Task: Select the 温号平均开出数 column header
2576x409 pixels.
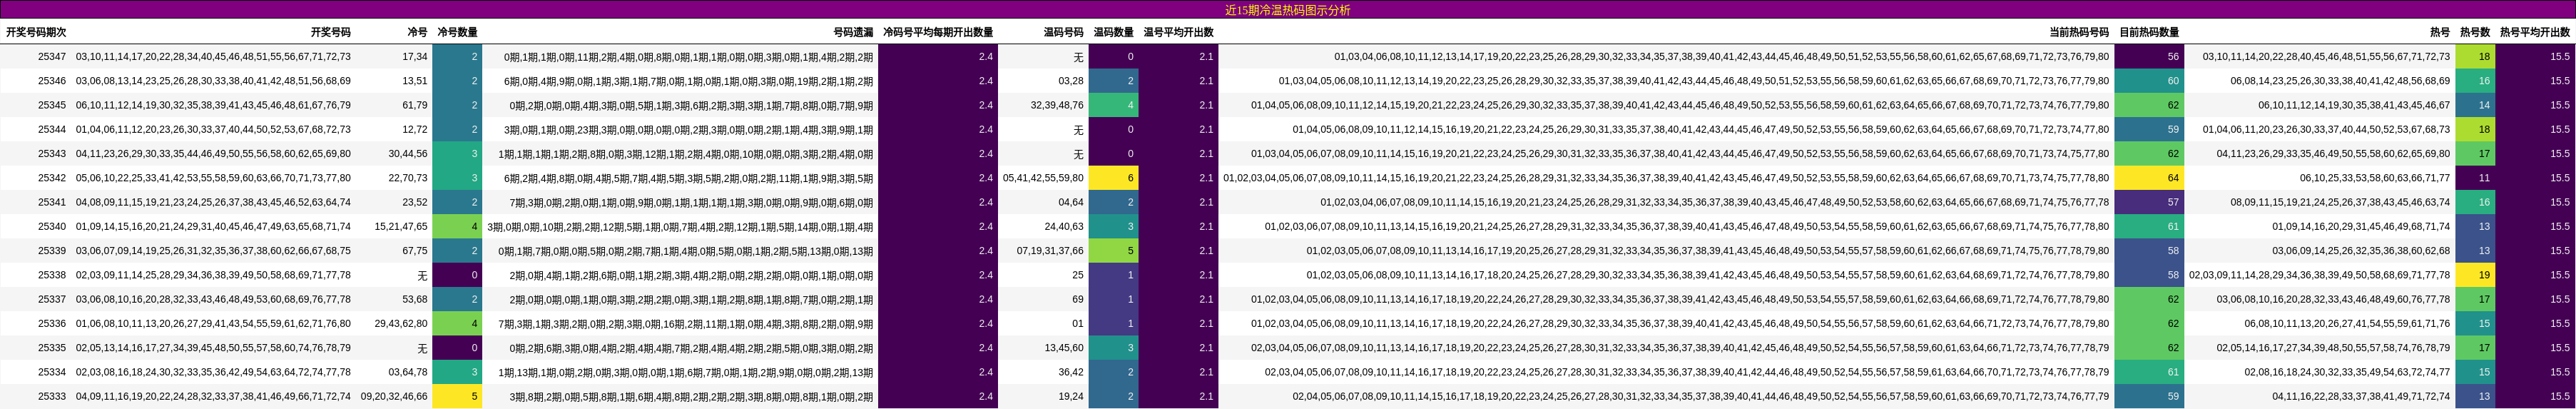Action: [x=1179, y=32]
